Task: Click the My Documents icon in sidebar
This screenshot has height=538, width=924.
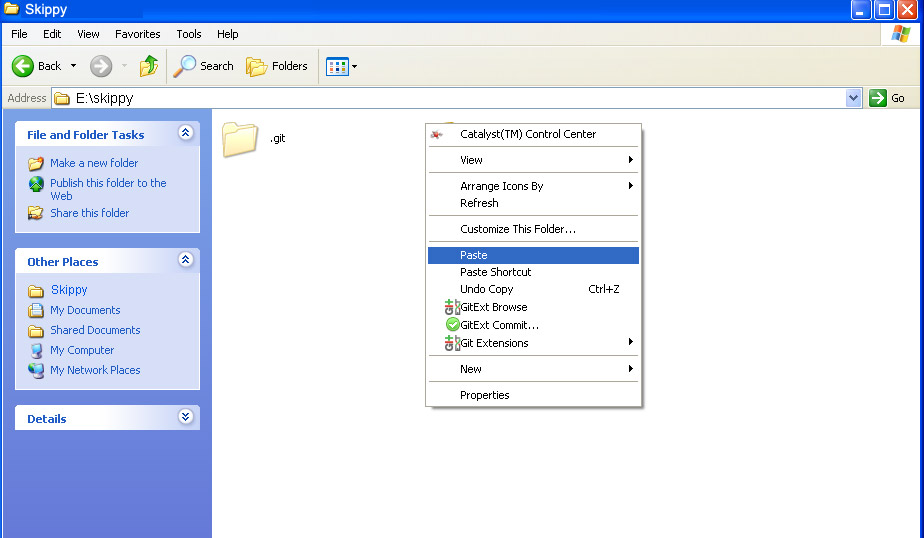Action: tap(36, 310)
